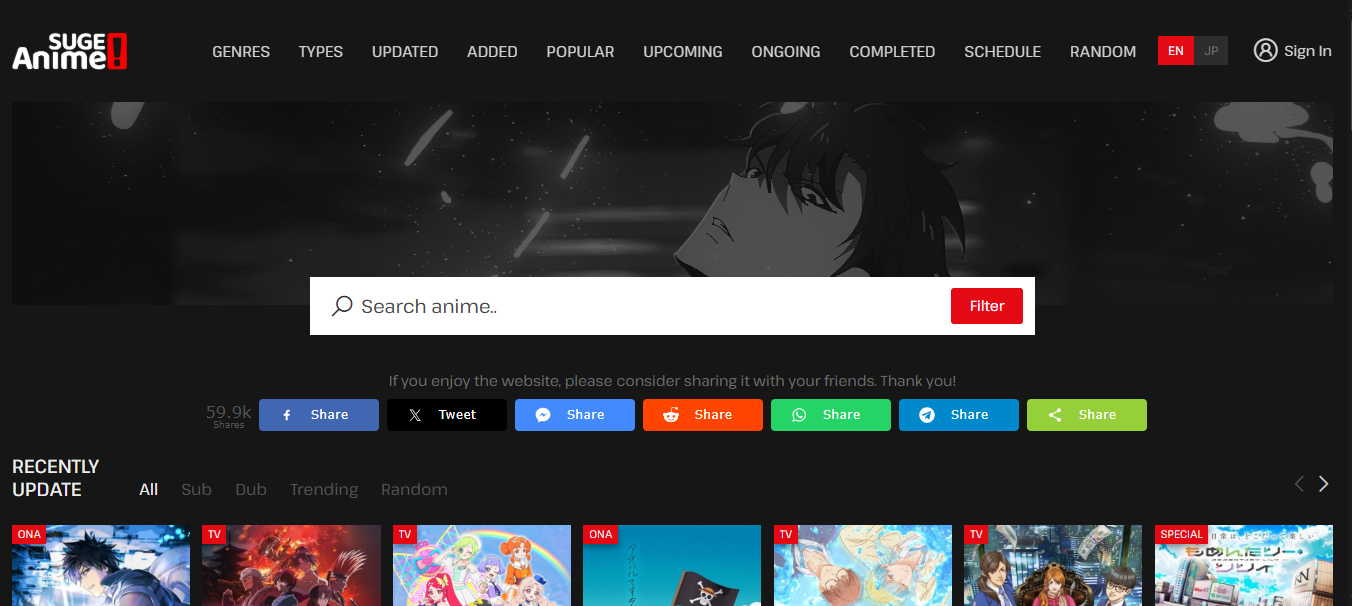The width and height of the screenshot is (1352, 606).
Task: Tweet the site via X button
Action: coord(446,415)
